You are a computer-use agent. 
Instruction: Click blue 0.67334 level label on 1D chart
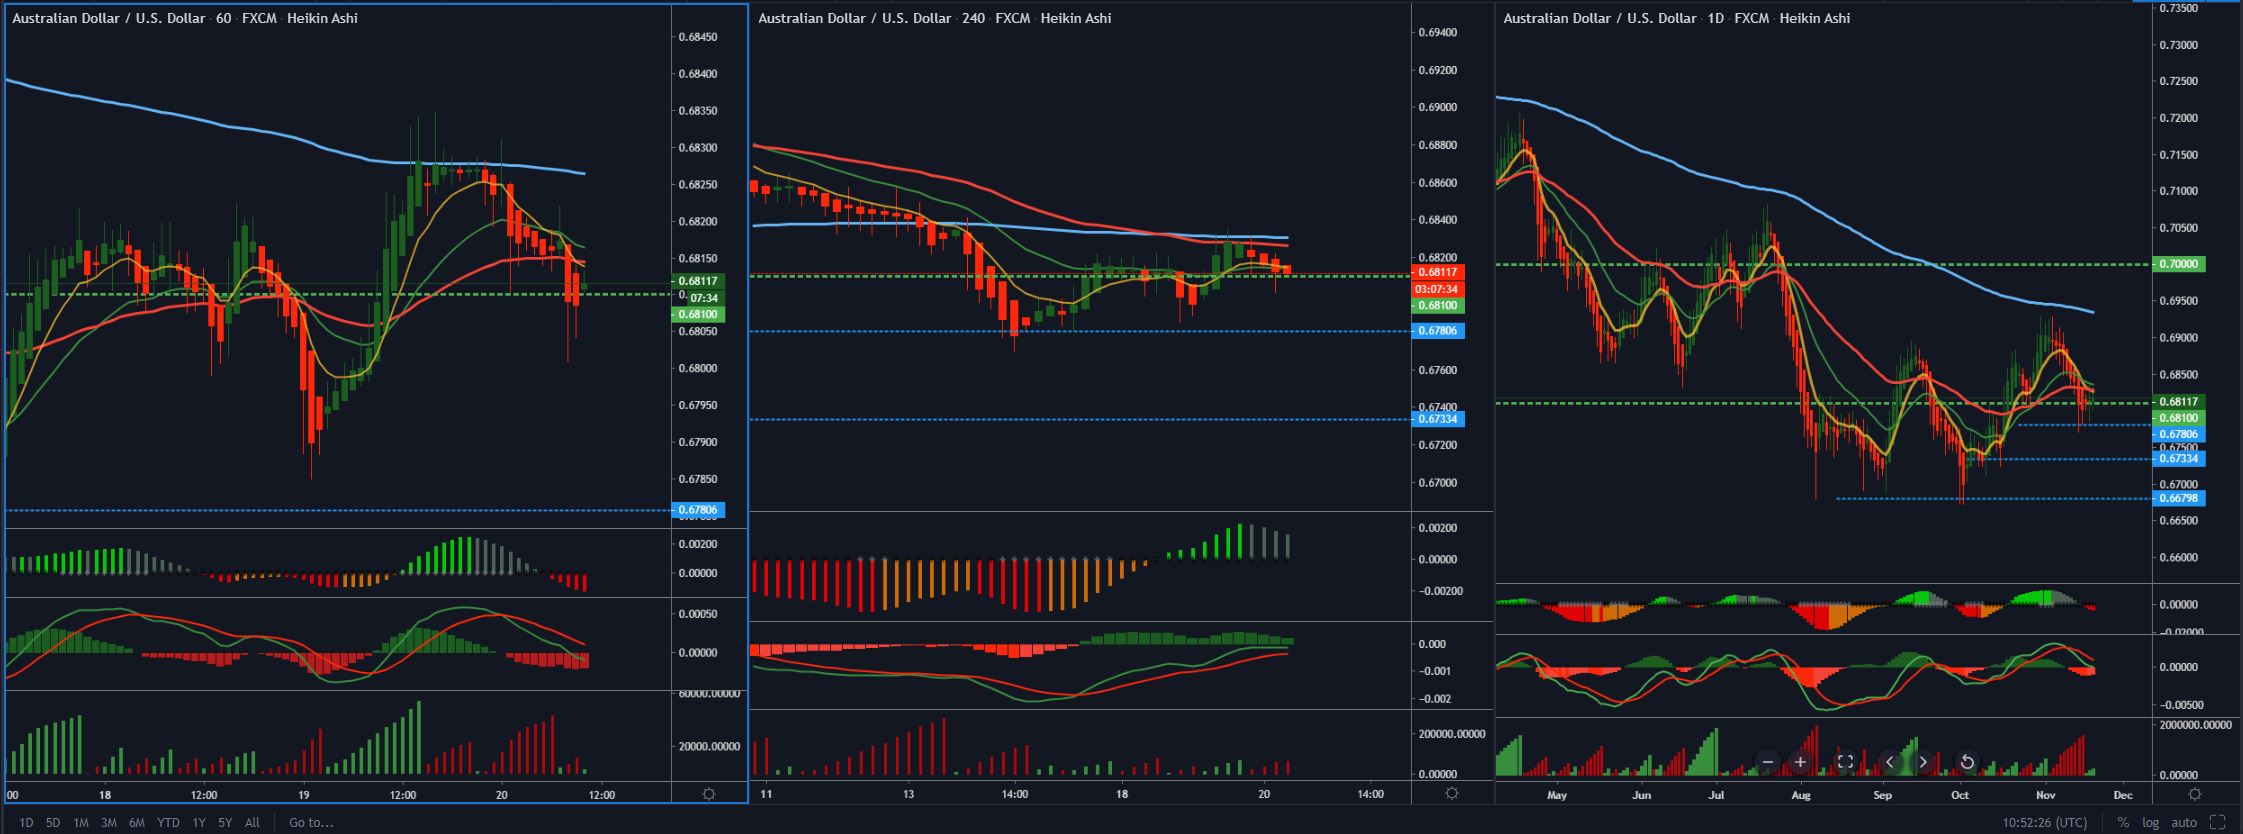tap(2180, 458)
